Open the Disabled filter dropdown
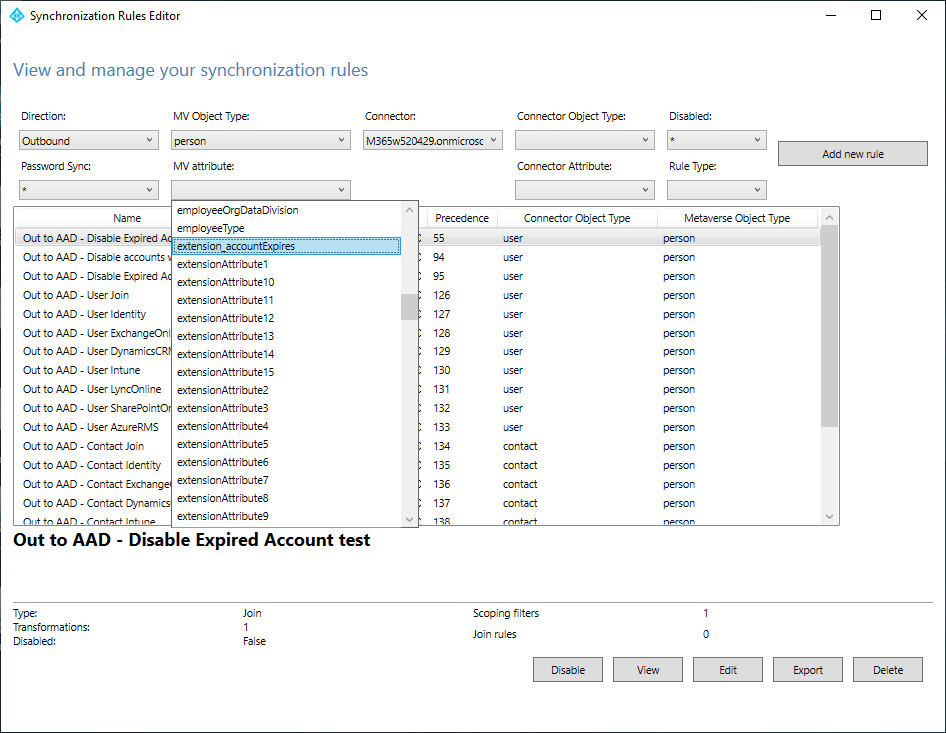Viewport: 946px width, 733px height. click(x=716, y=141)
